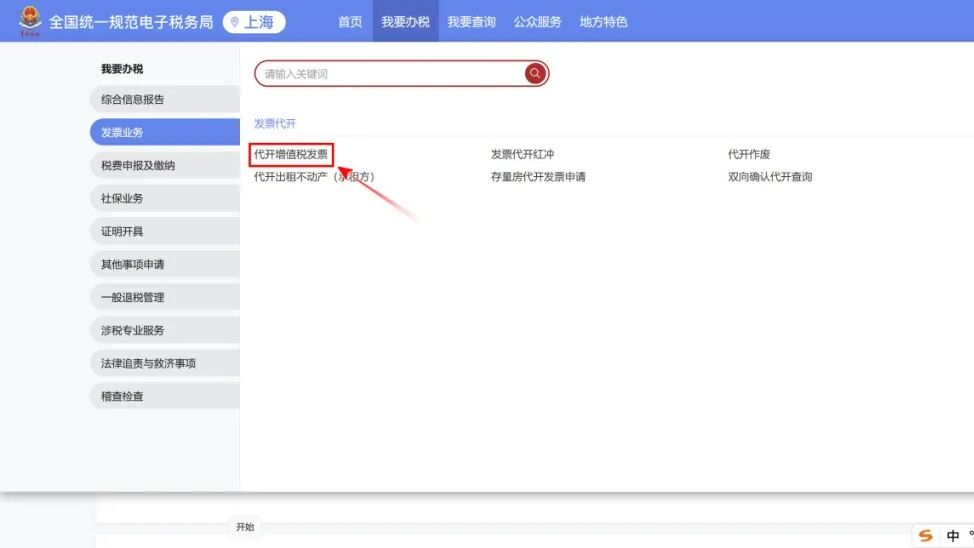Viewport: 974px width, 548px height.
Task: Click the Sogou input method S icon
Action: pyautogui.click(x=926, y=536)
